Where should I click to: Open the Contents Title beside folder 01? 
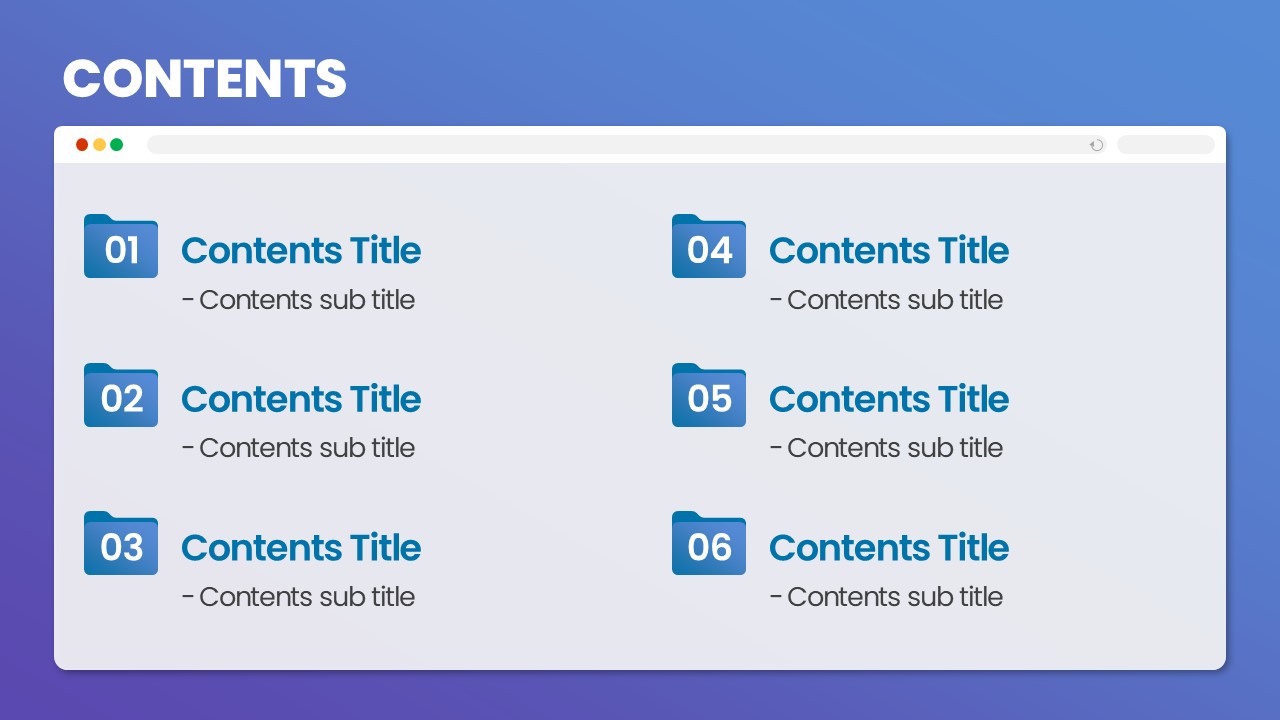(301, 250)
